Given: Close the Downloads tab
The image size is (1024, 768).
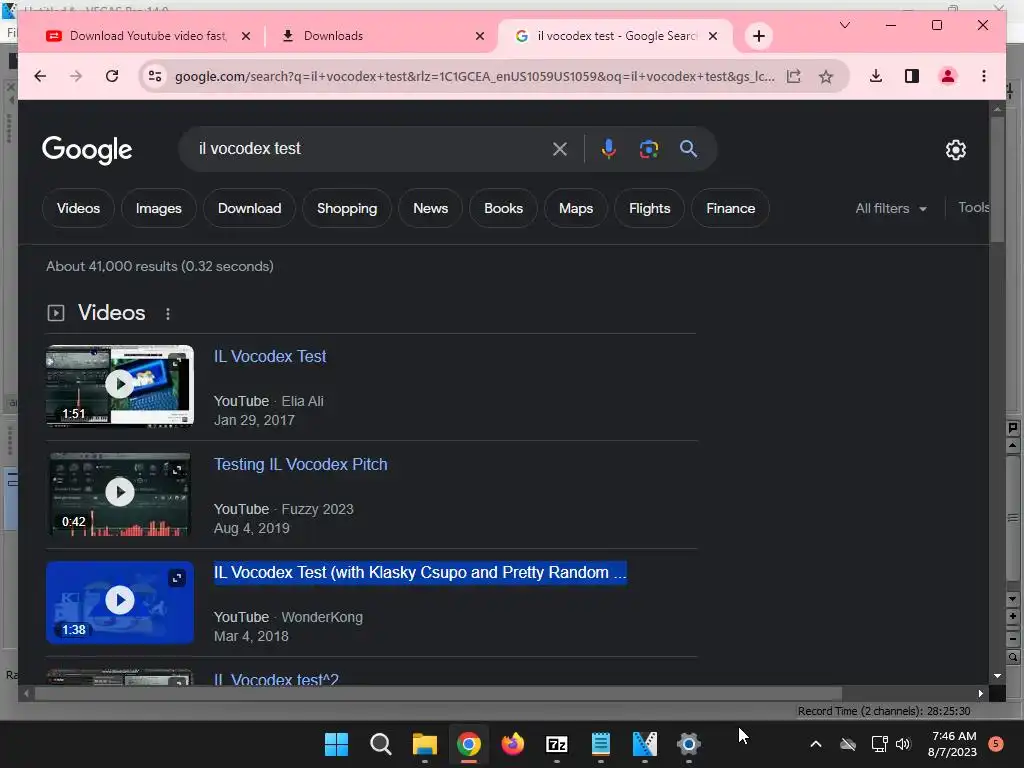Looking at the screenshot, I should point(480,36).
